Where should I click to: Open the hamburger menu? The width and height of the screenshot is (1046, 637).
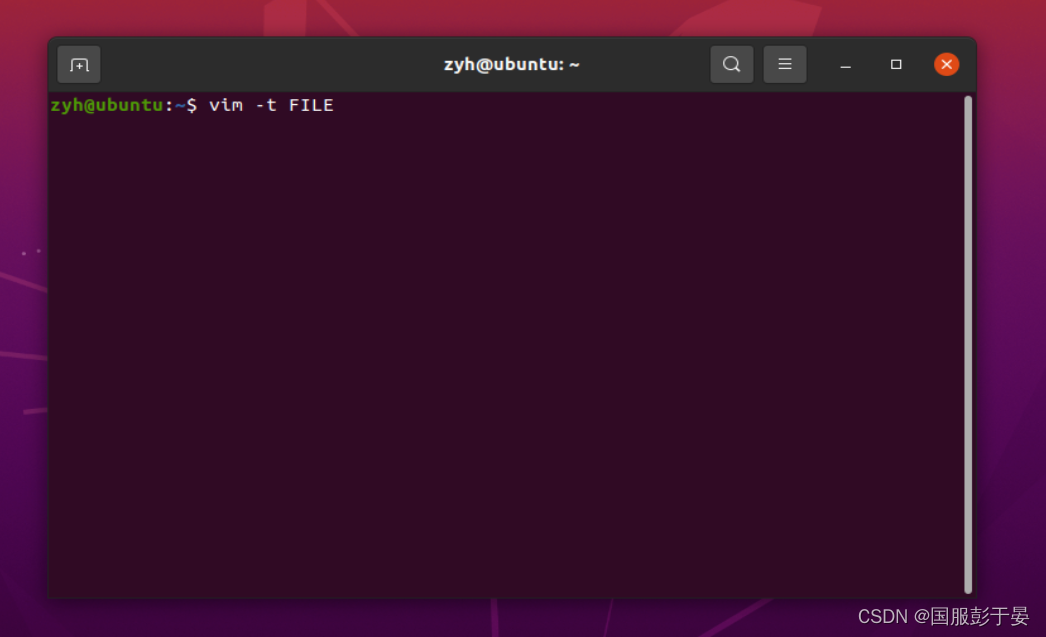784,64
